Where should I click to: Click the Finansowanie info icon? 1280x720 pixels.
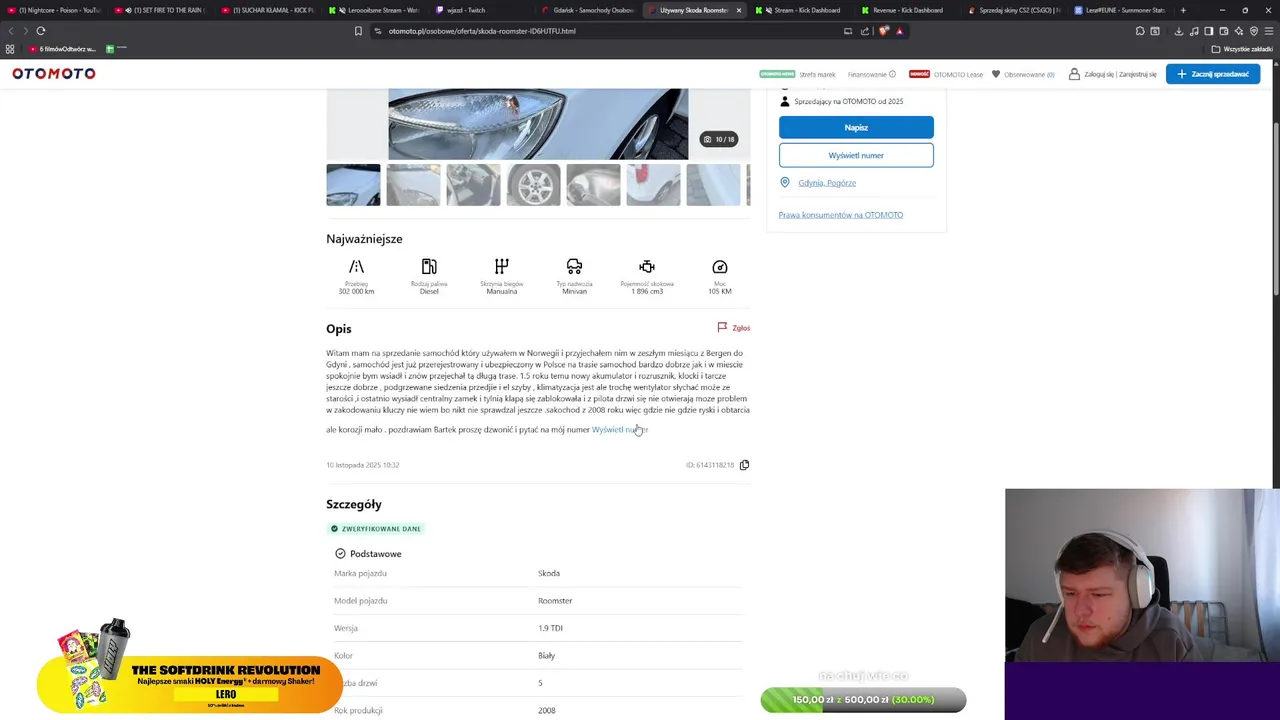tap(892, 74)
